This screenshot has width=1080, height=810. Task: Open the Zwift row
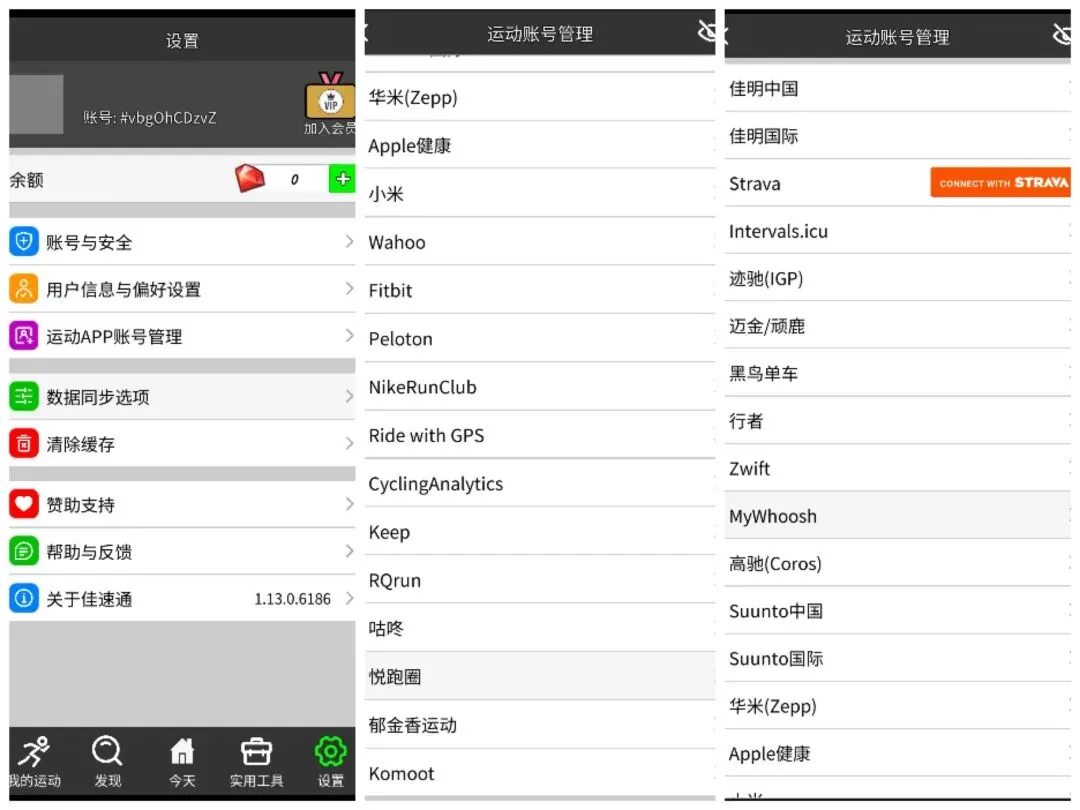coord(897,468)
